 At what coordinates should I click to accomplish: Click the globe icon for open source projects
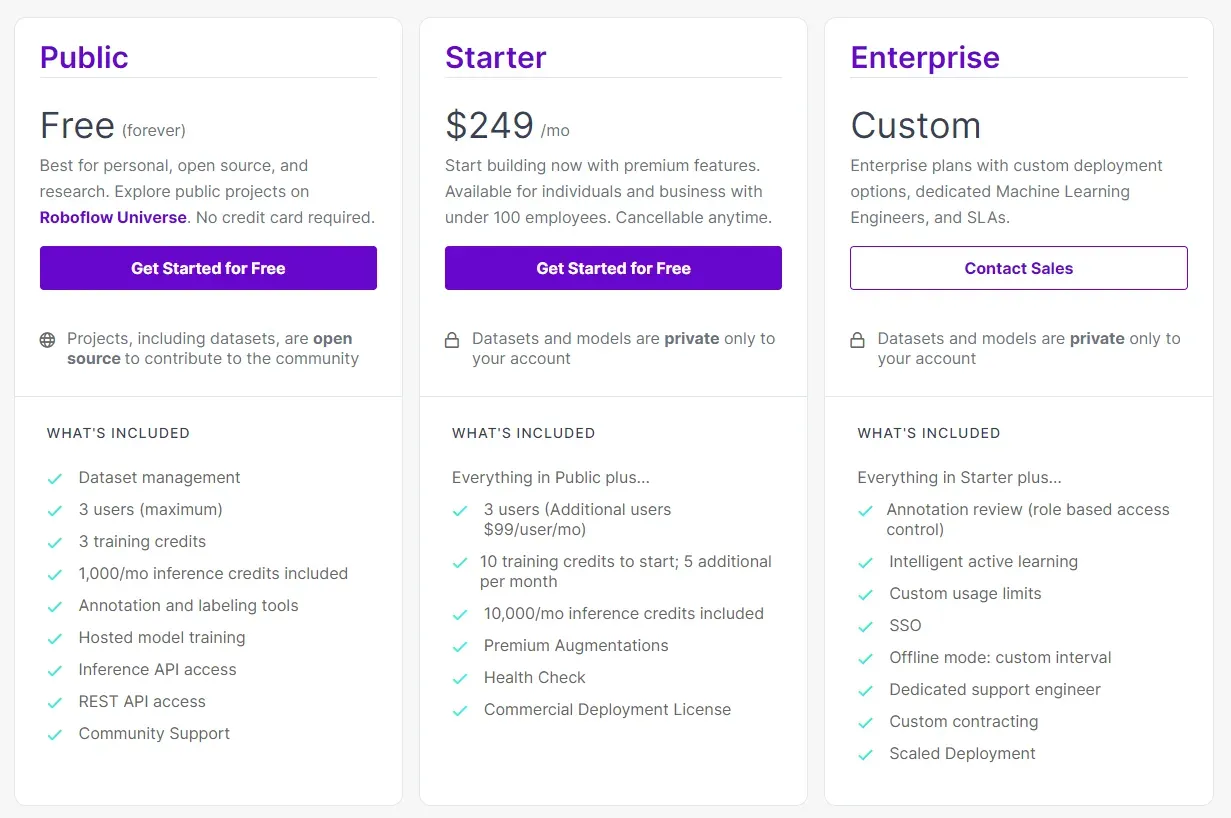click(47, 340)
